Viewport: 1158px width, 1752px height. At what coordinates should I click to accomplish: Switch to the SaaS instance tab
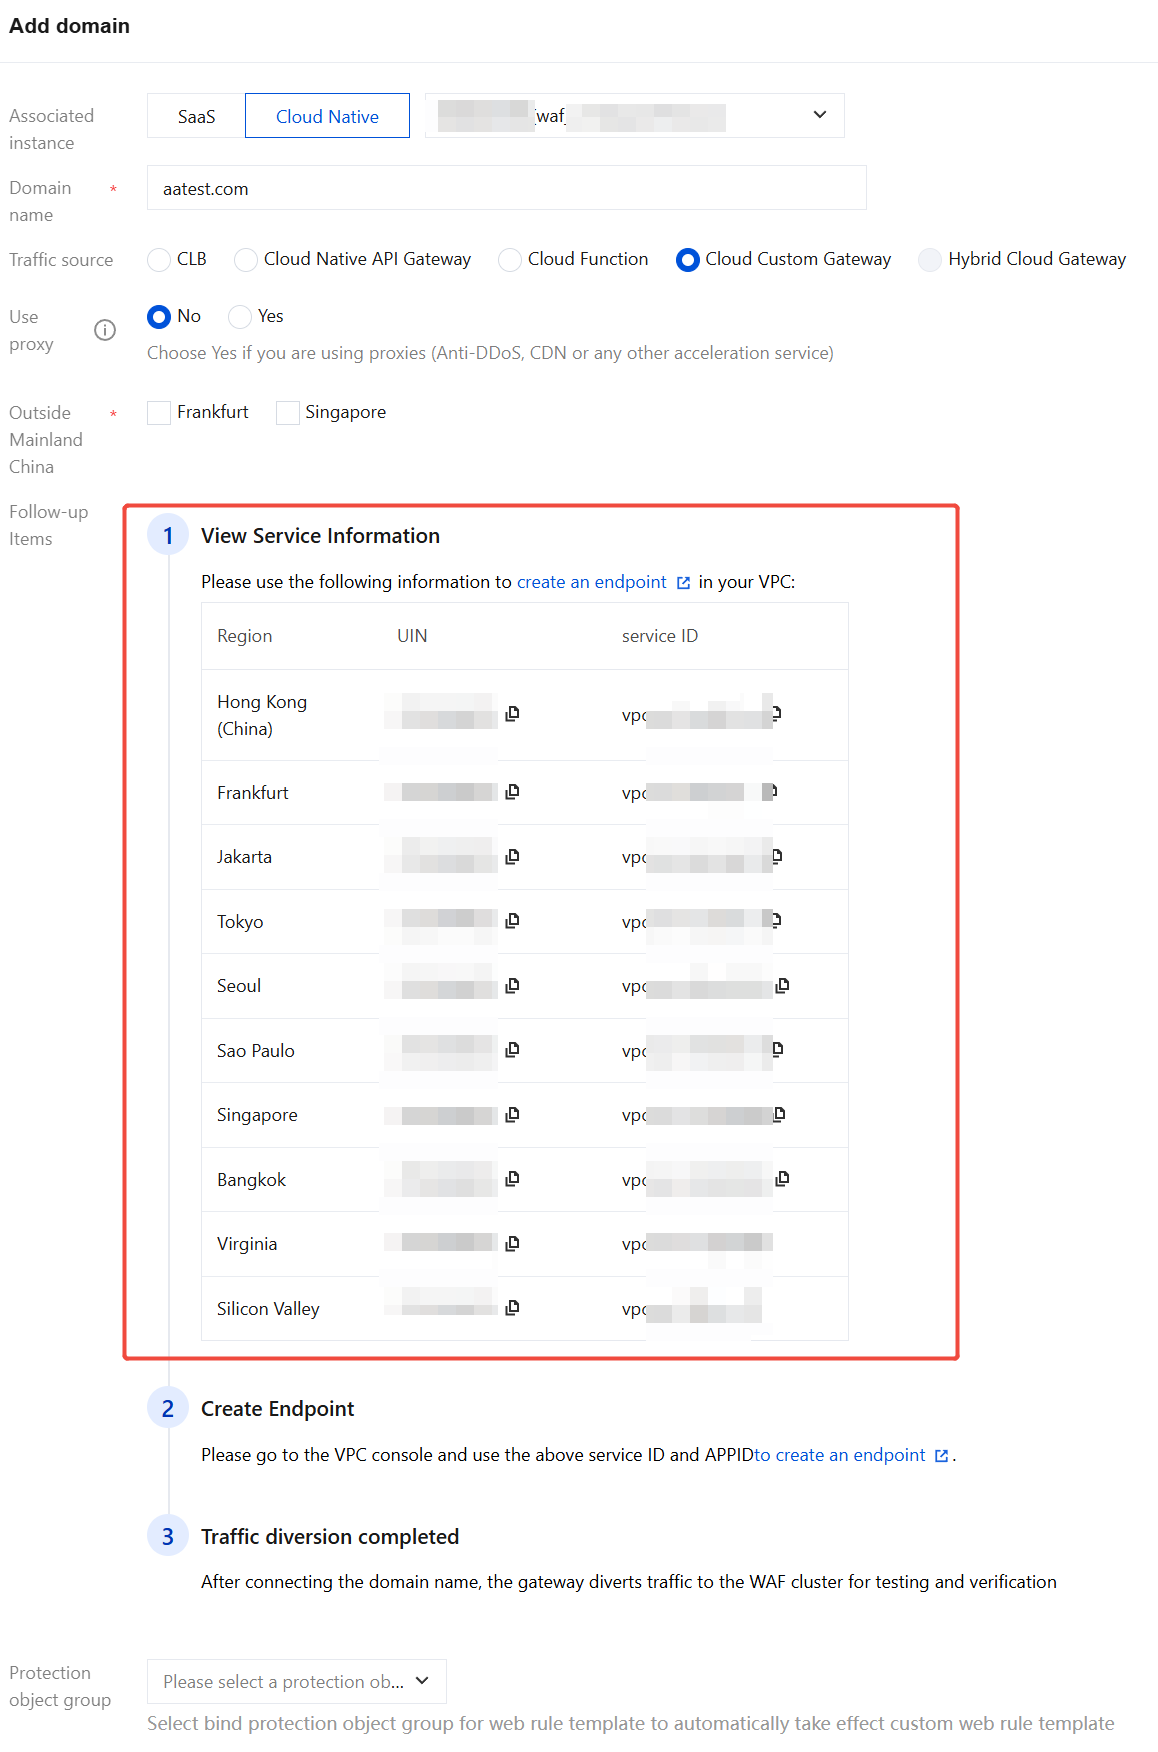coord(196,116)
